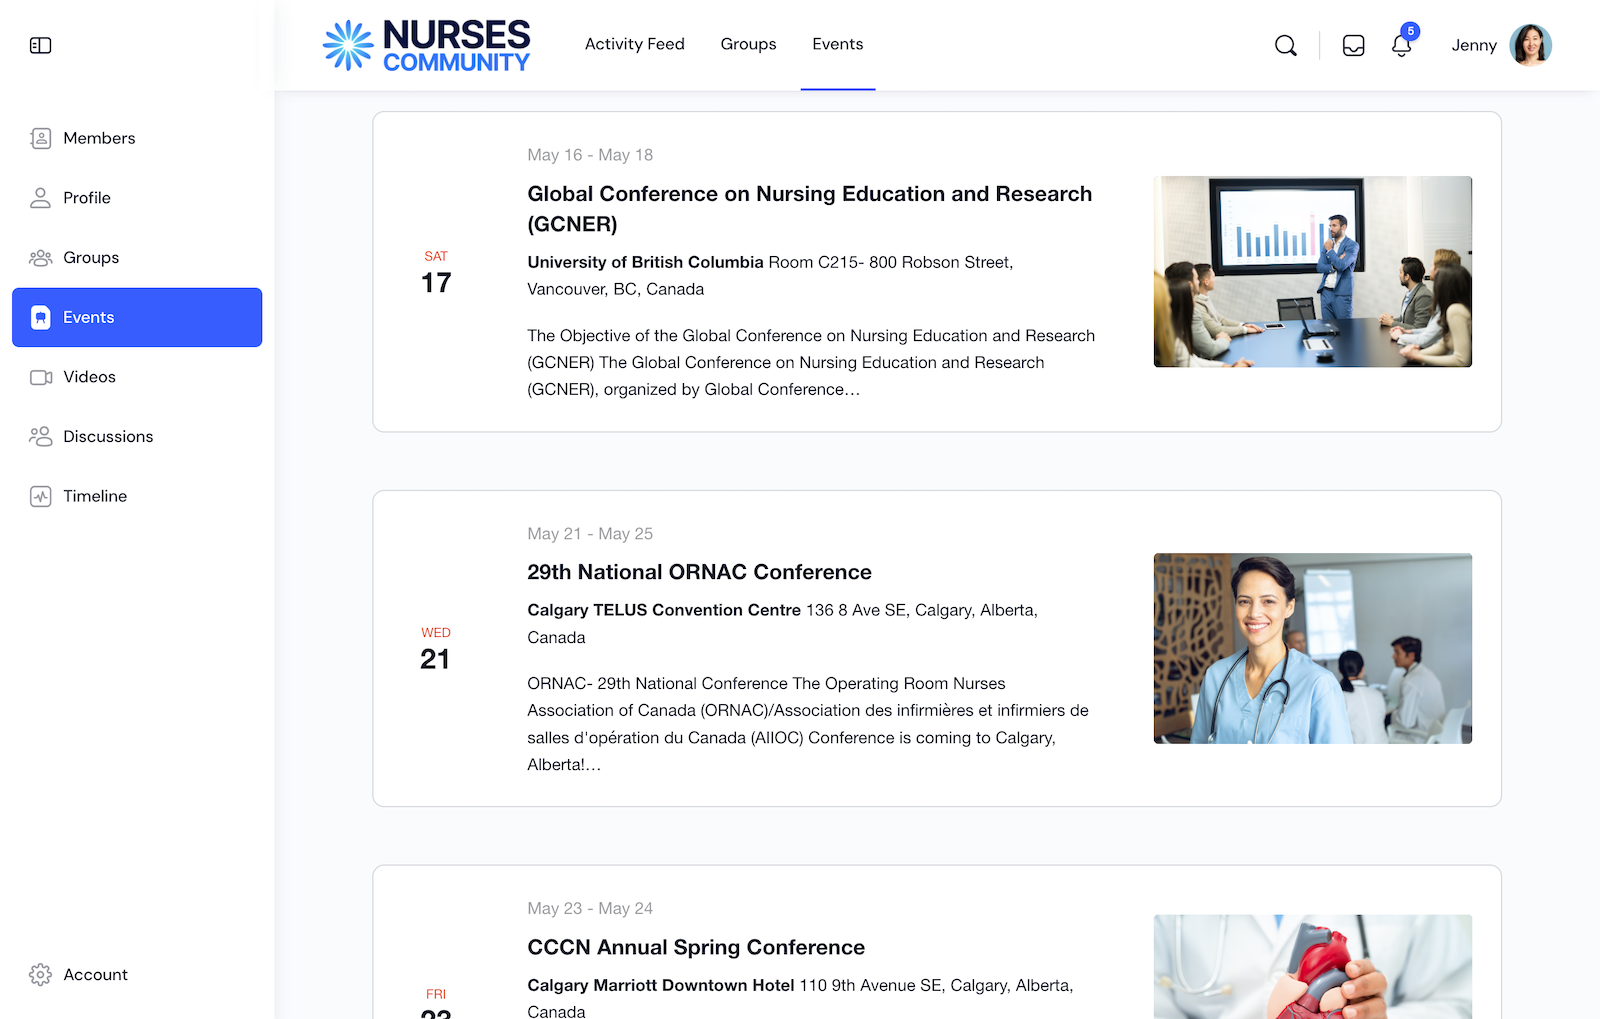Select the Groups tab in top navigation
Screen dimensions: 1600x1019
point(748,44)
